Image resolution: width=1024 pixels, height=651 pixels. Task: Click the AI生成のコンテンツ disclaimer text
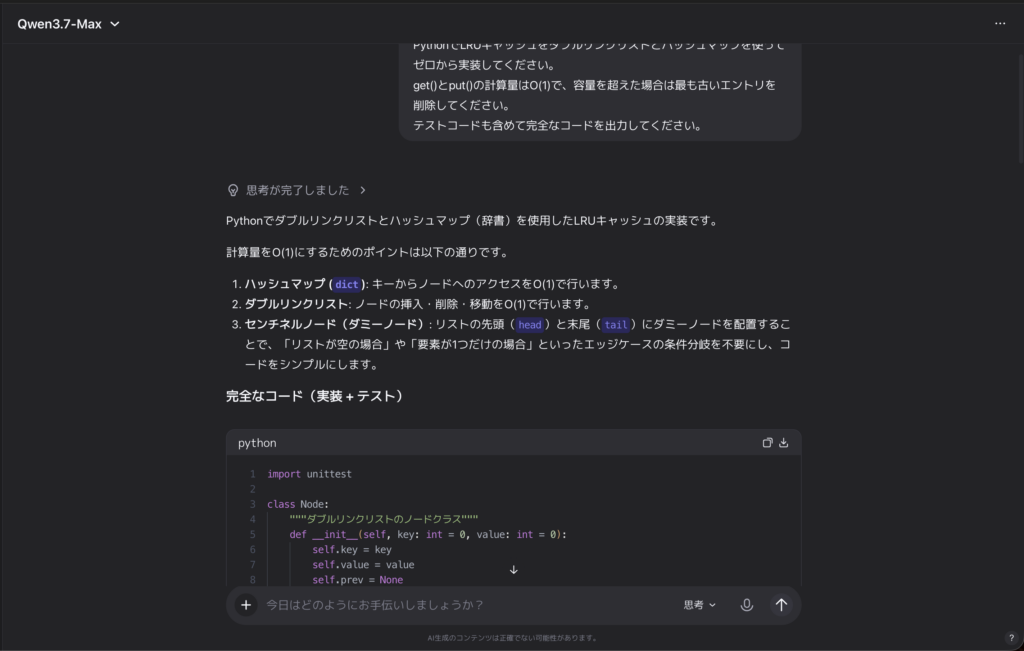pyautogui.click(x=512, y=638)
